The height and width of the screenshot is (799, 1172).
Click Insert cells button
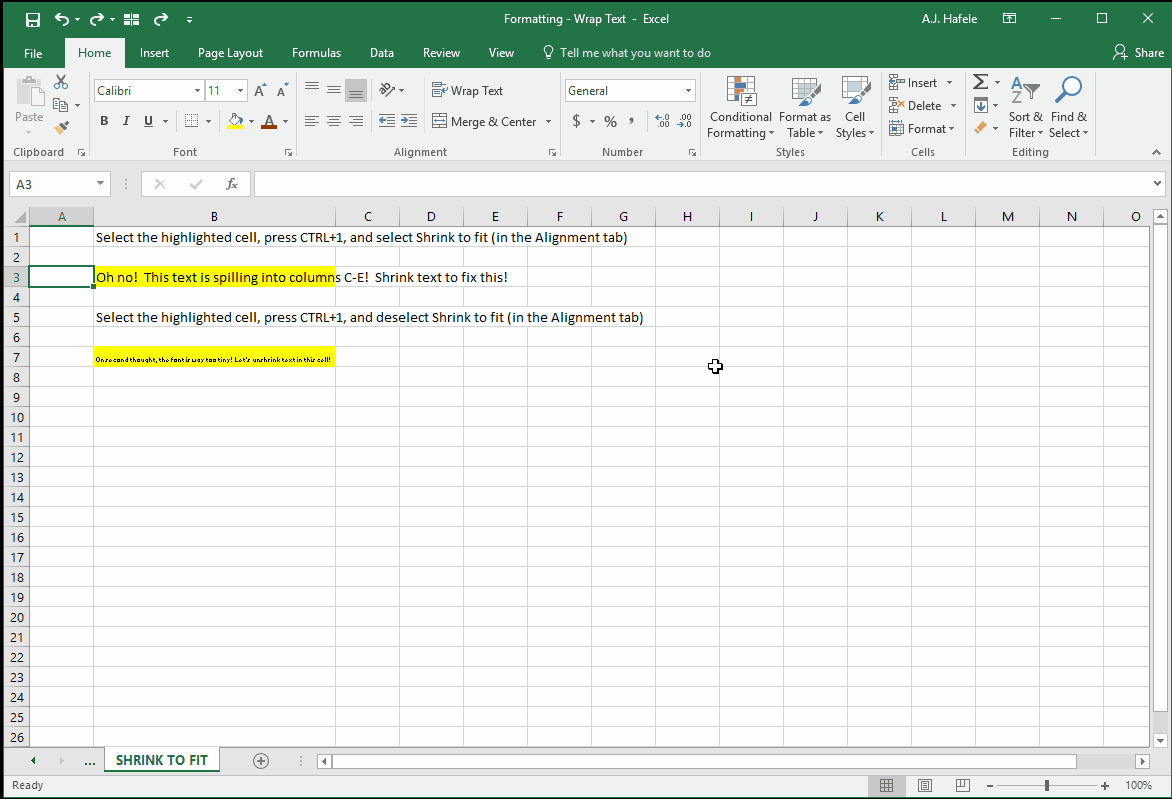pyautogui.click(x=914, y=82)
